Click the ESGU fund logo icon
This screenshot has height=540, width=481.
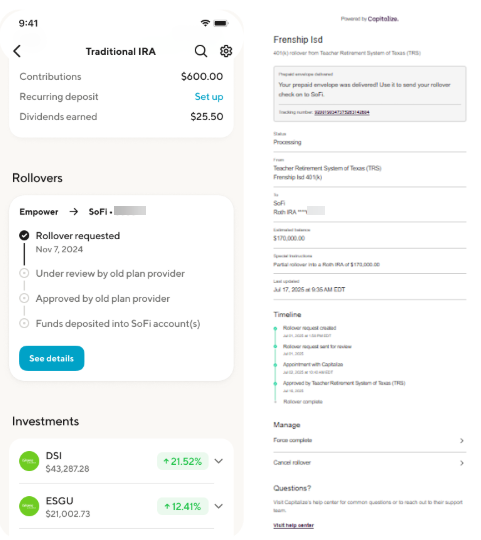tap(29, 506)
